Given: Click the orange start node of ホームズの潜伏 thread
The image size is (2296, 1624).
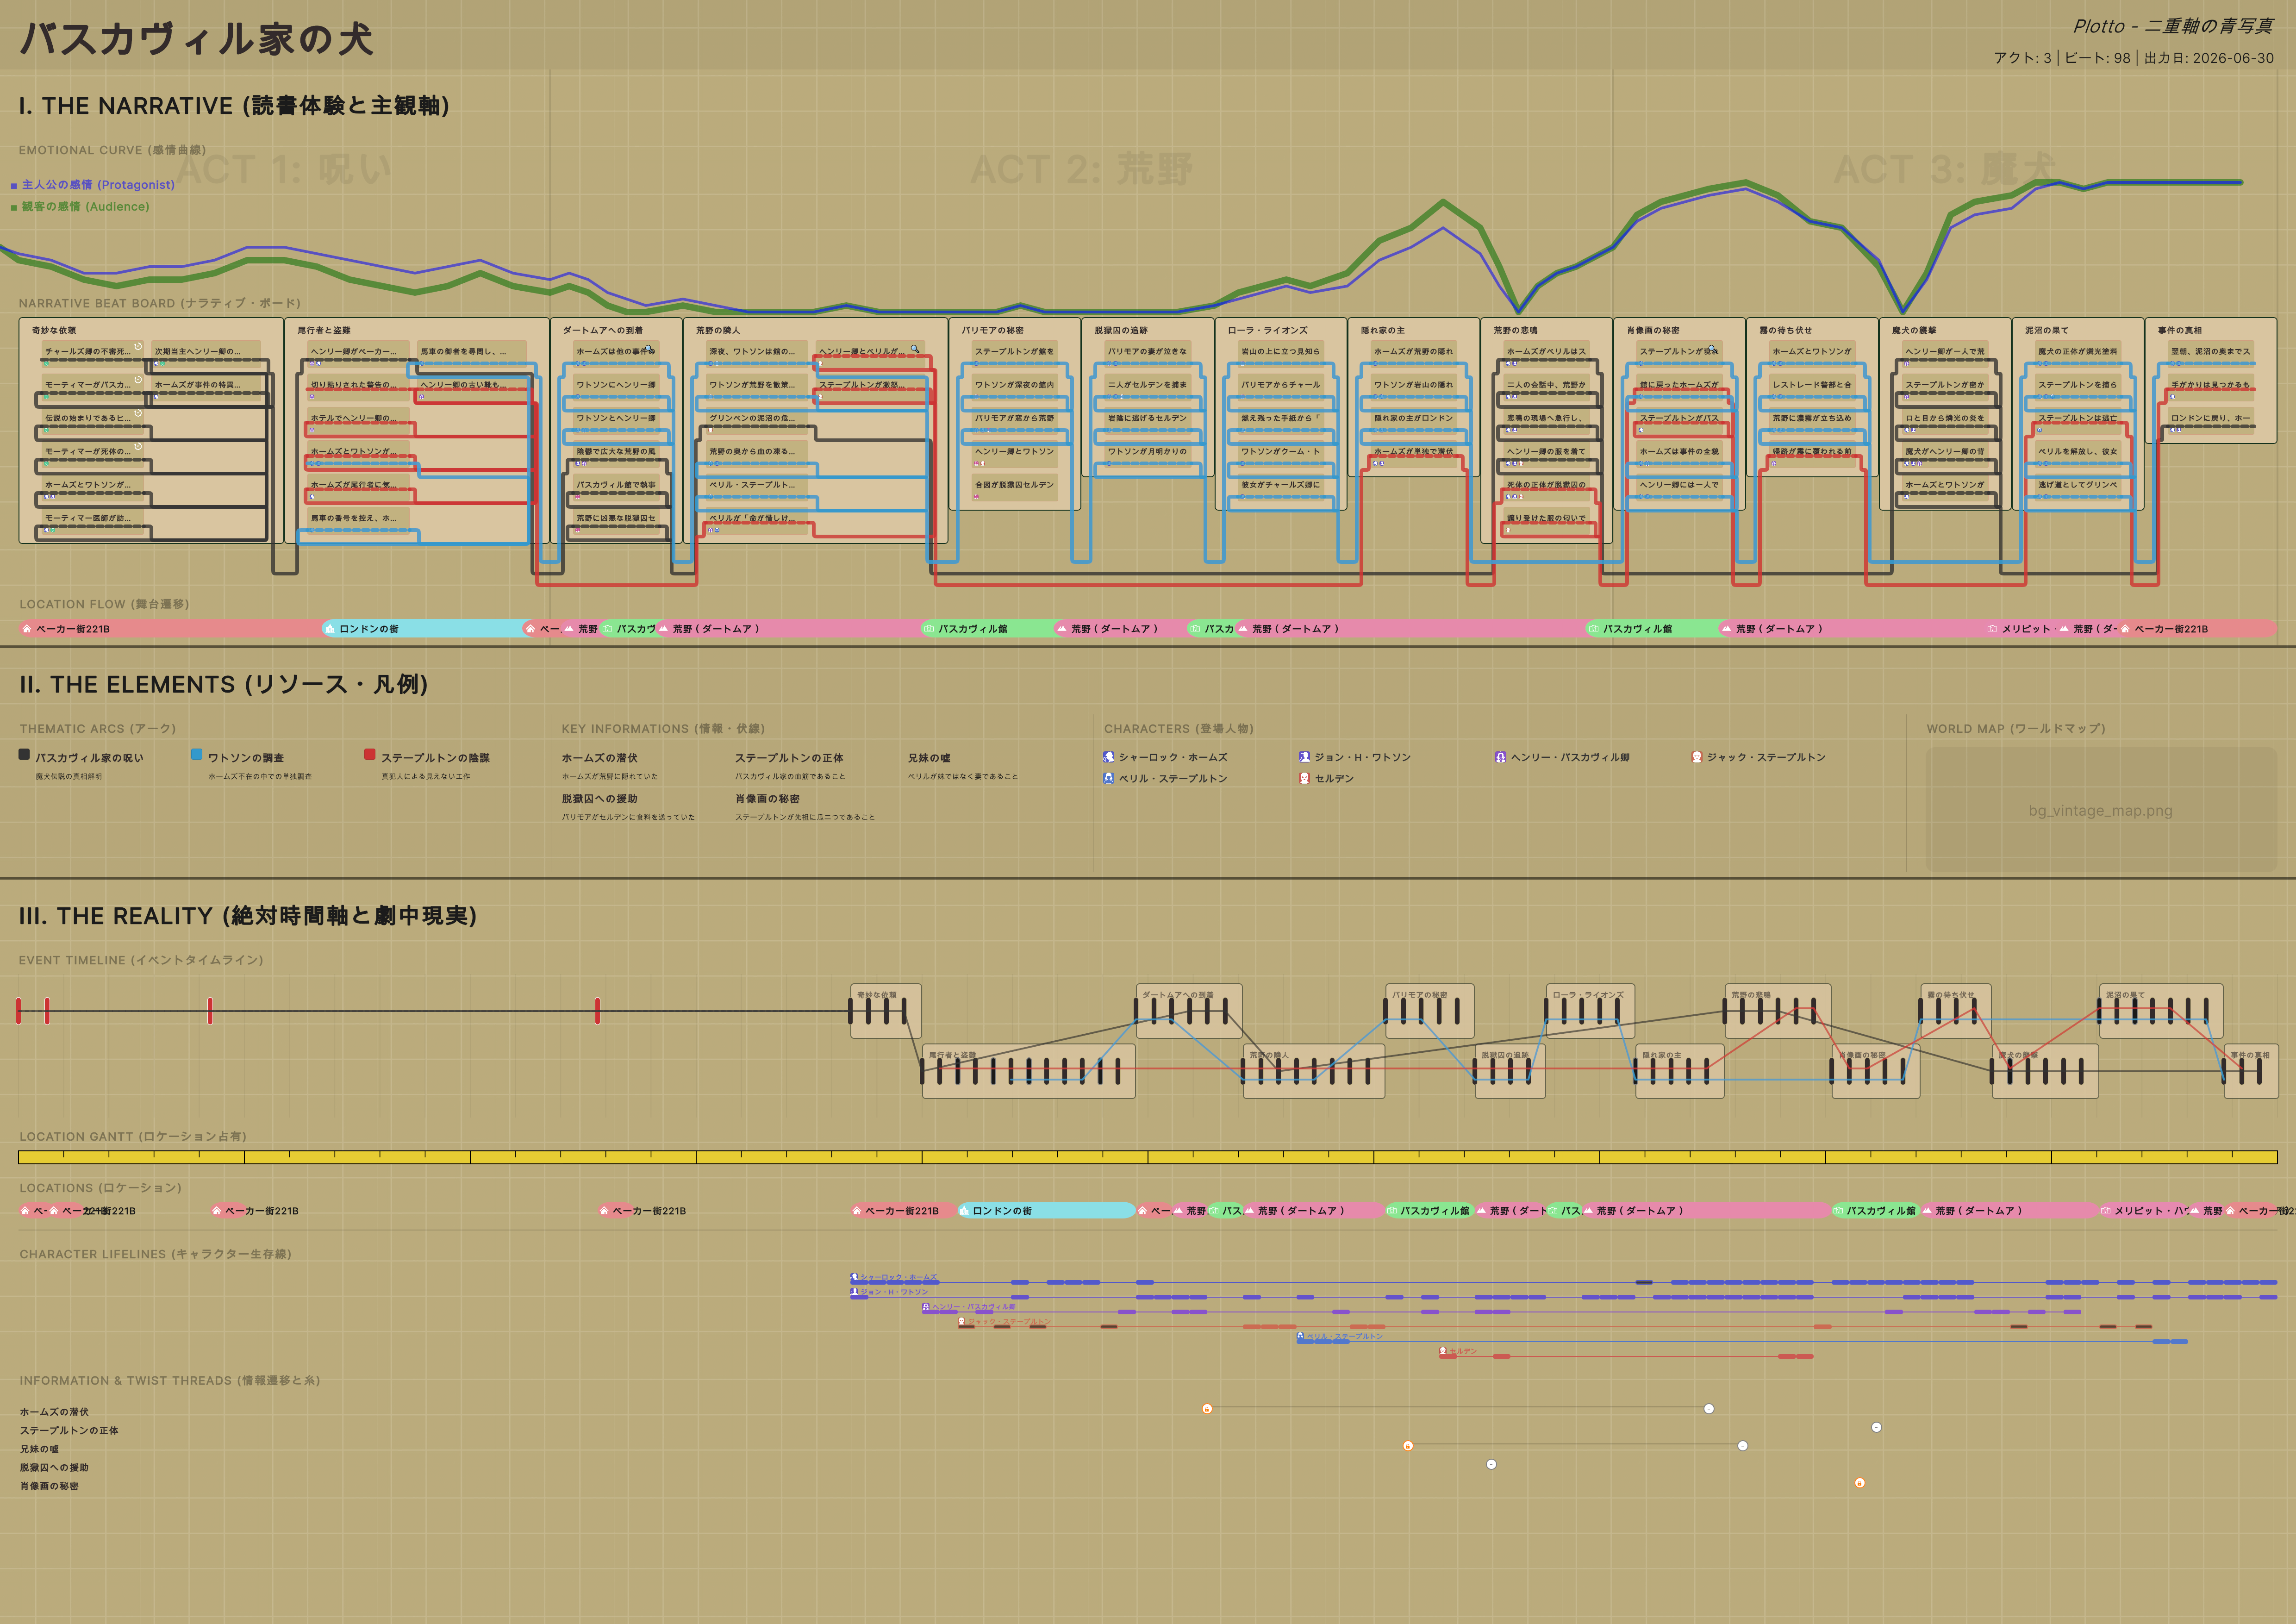Looking at the screenshot, I should 1207,1409.
